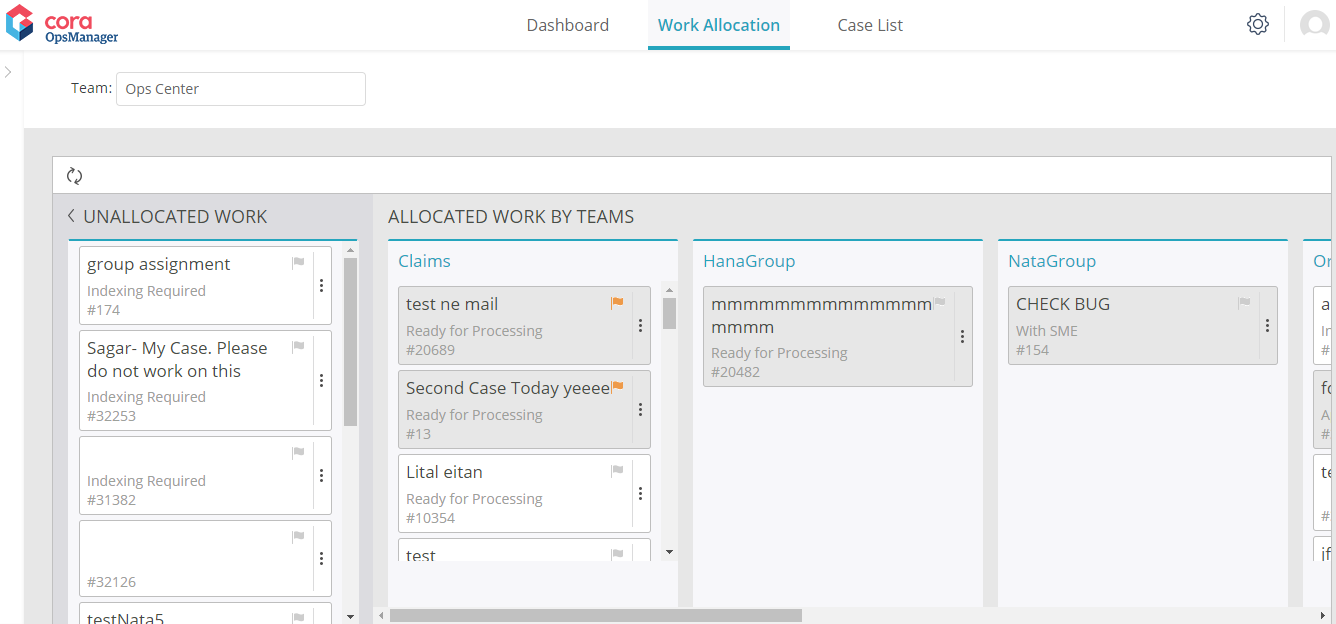Toggle flag on case #31382
The image size is (1336, 624).
coord(298,453)
